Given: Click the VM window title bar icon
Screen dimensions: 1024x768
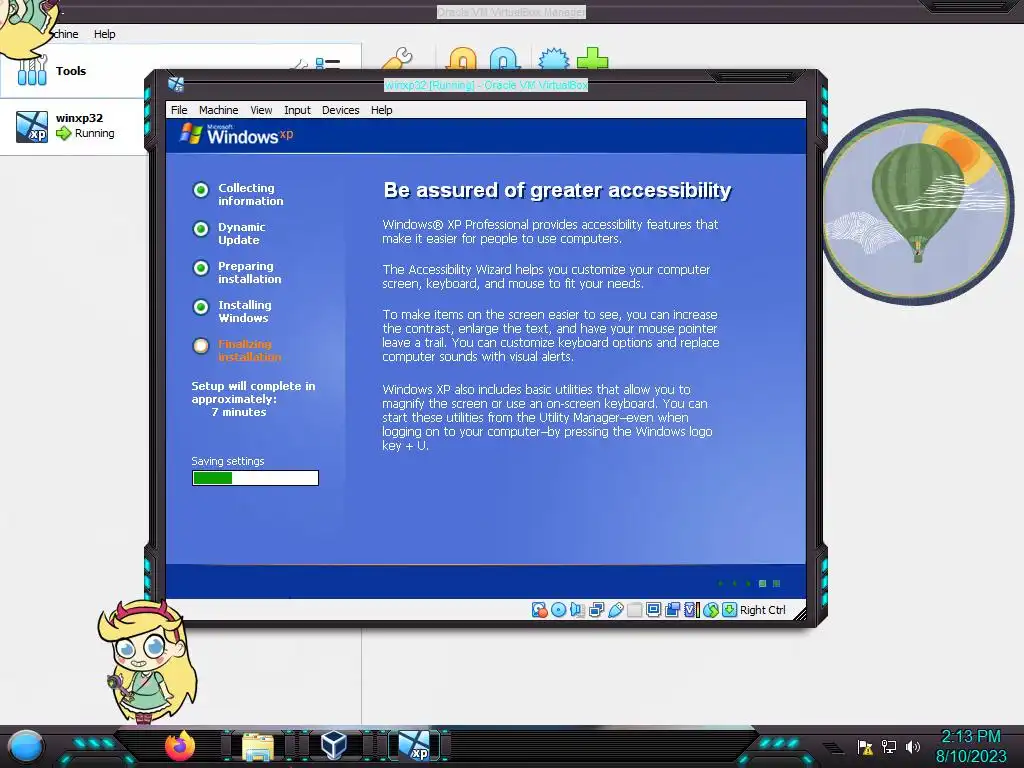Looking at the screenshot, I should [x=176, y=84].
